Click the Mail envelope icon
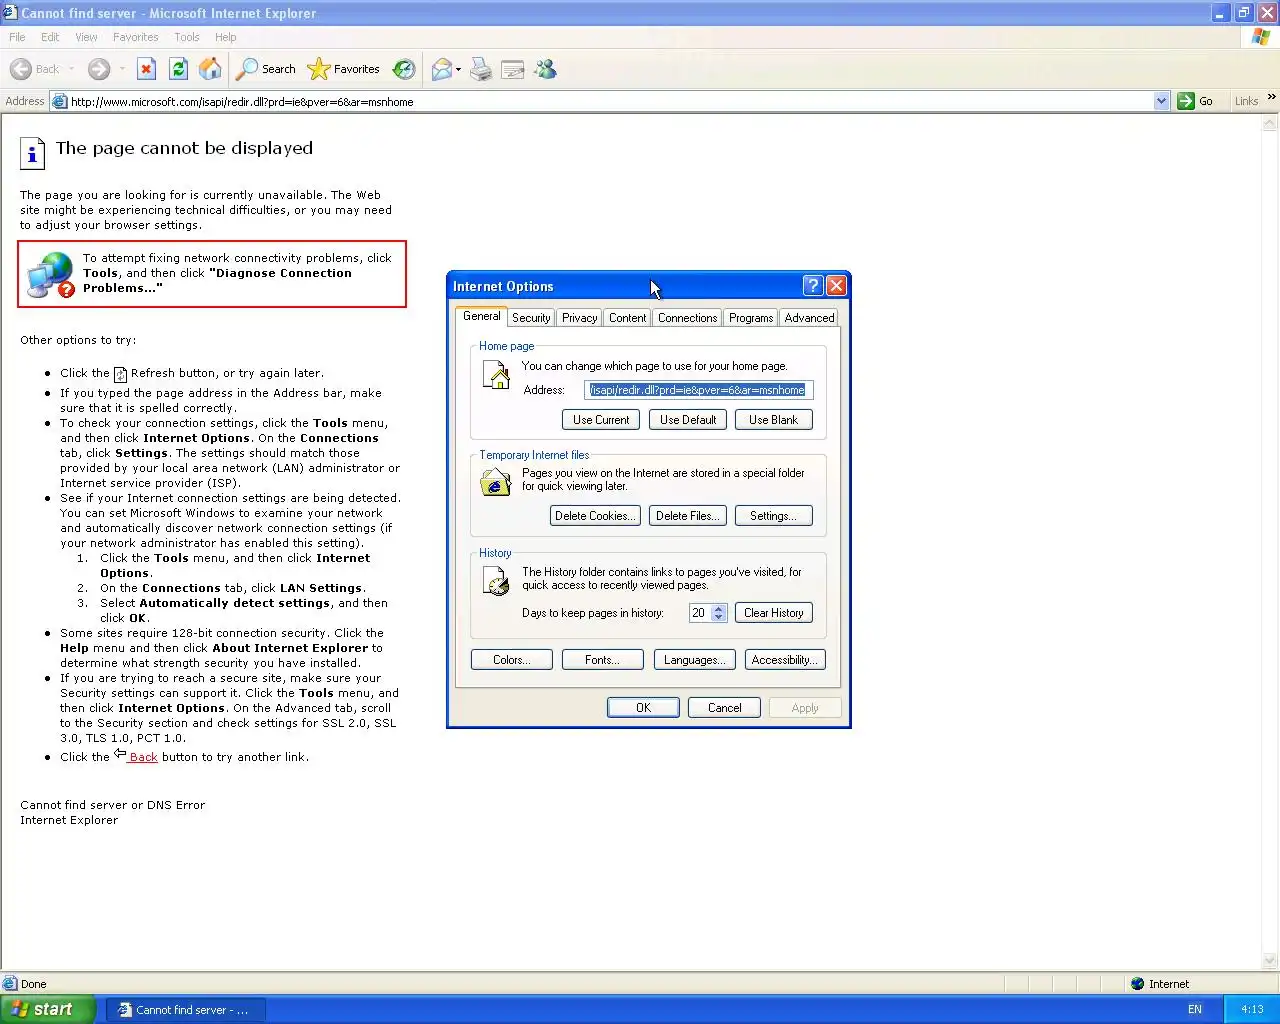1280x1024 pixels. click(x=441, y=69)
